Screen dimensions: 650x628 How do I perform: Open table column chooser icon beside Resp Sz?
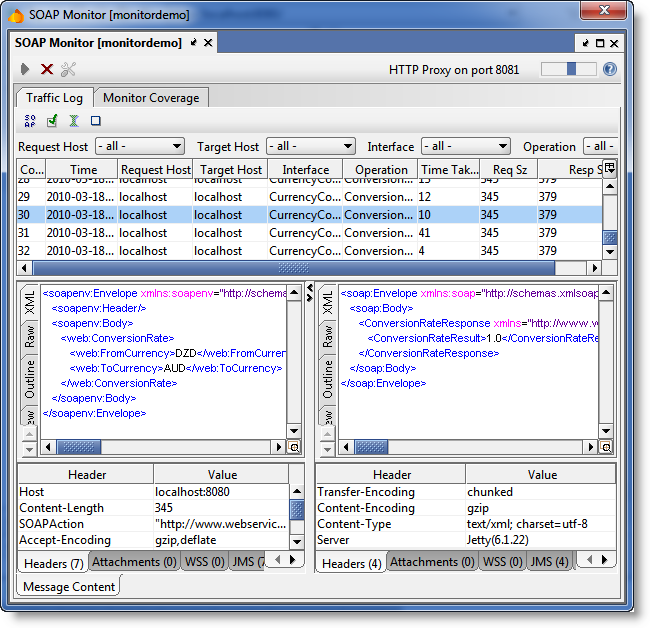[610, 168]
